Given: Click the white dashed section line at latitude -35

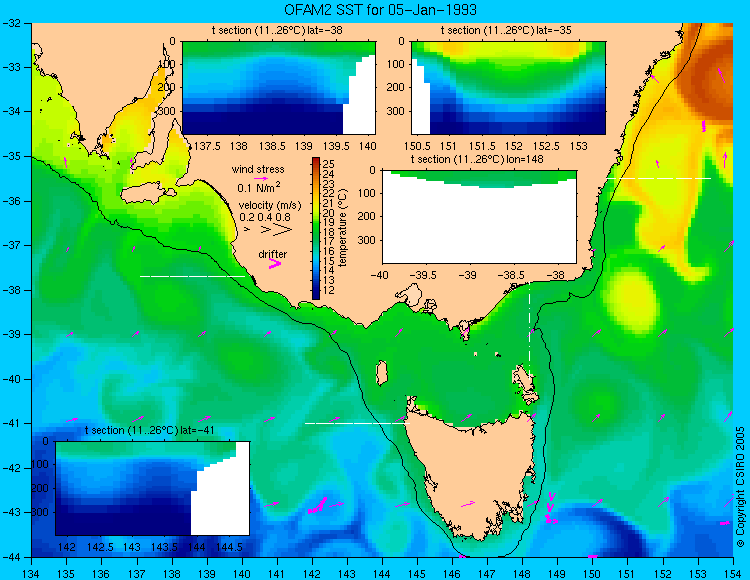Looking at the screenshot, I should click(x=659, y=178).
